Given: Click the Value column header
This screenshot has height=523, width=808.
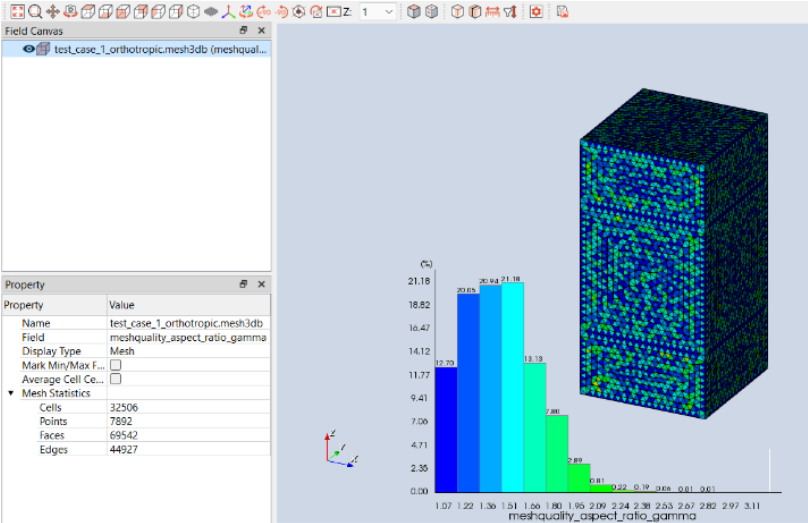Looking at the screenshot, I should click(x=187, y=305).
